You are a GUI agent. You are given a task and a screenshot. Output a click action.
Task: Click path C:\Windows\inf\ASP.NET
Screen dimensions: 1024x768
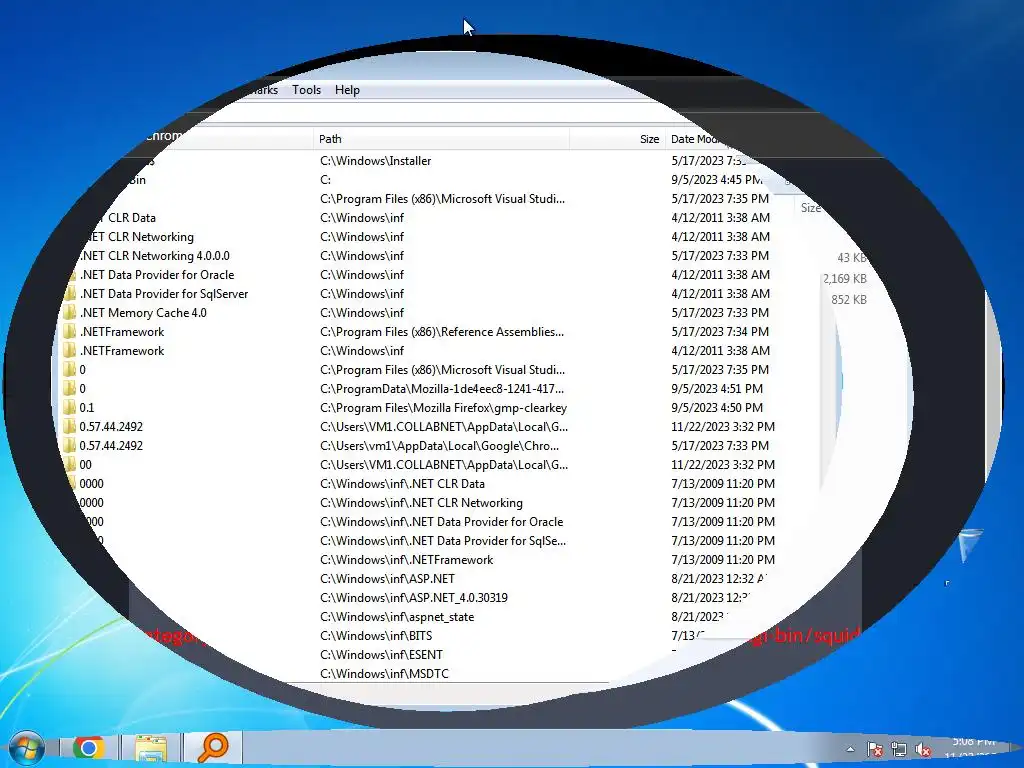(387, 578)
